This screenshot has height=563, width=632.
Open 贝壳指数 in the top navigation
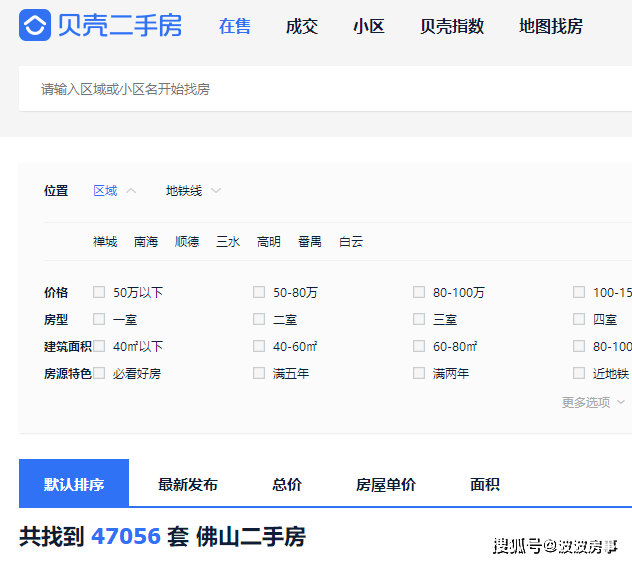click(452, 26)
